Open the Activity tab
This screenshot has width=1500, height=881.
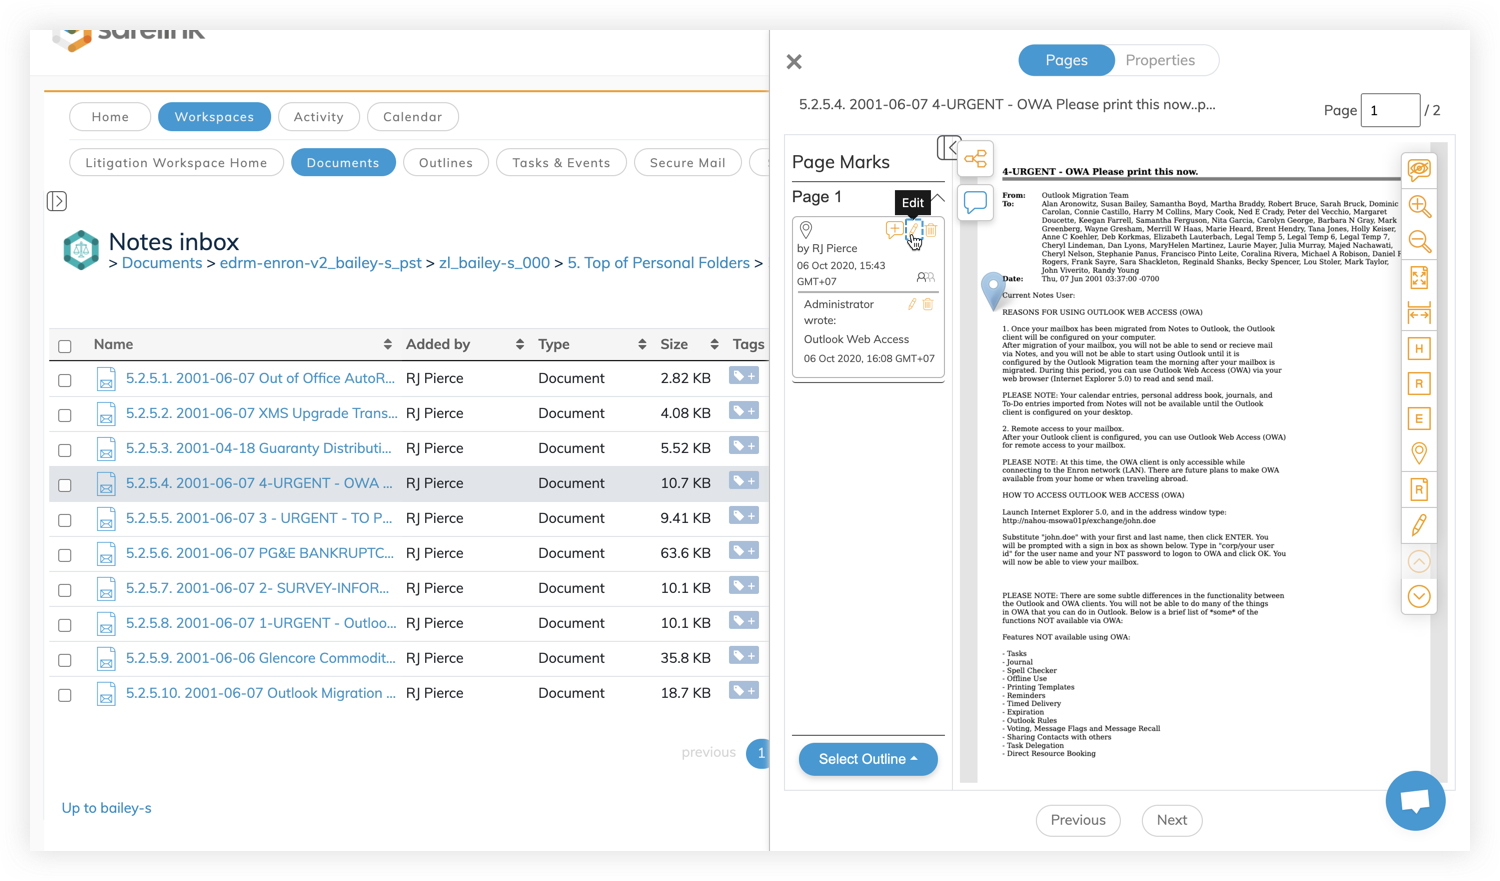point(319,117)
